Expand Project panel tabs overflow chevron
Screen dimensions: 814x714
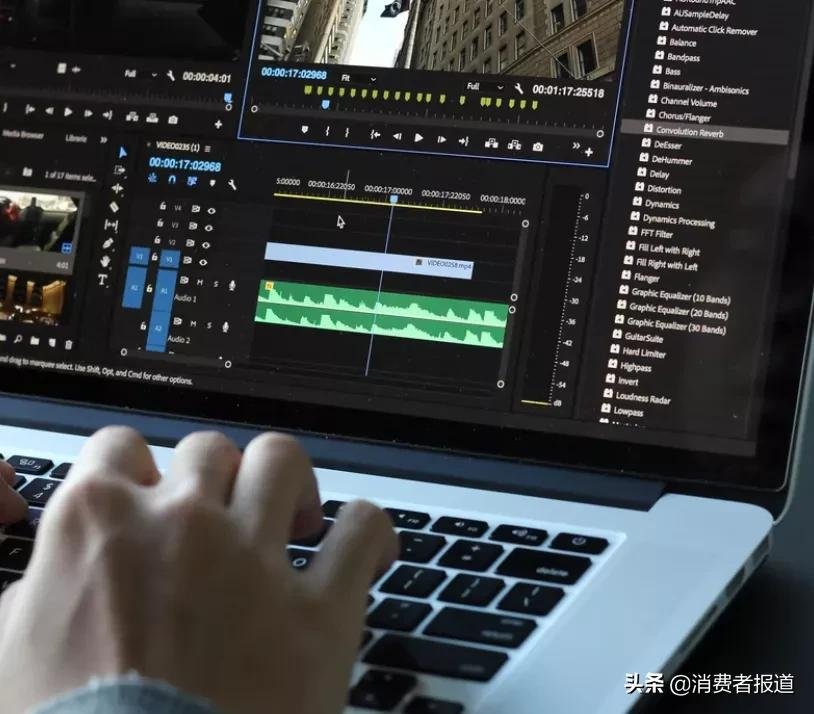103,140
